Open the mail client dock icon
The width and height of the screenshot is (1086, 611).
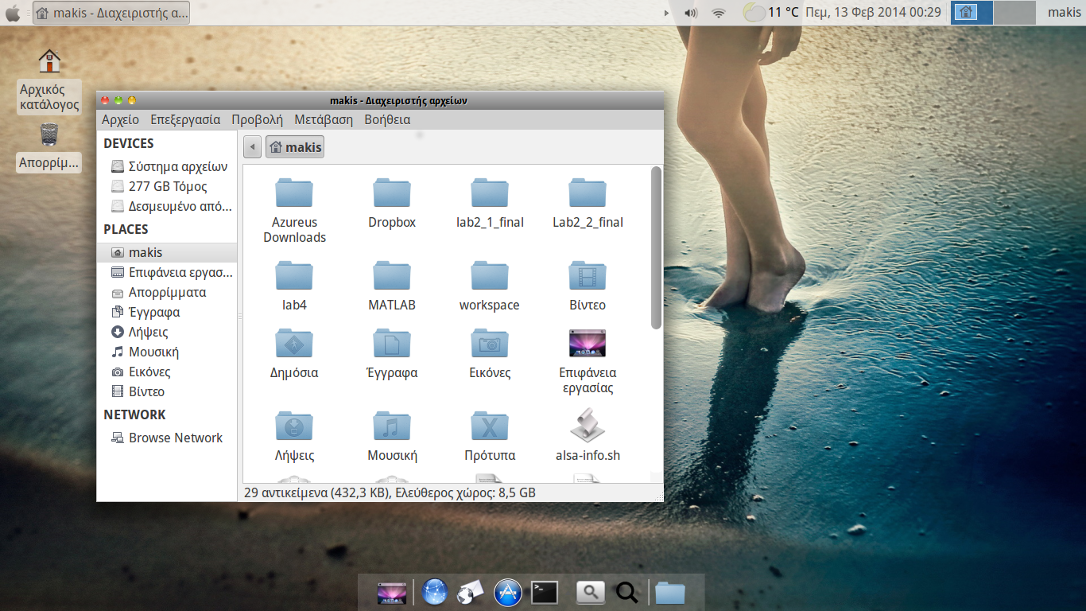(x=470, y=592)
